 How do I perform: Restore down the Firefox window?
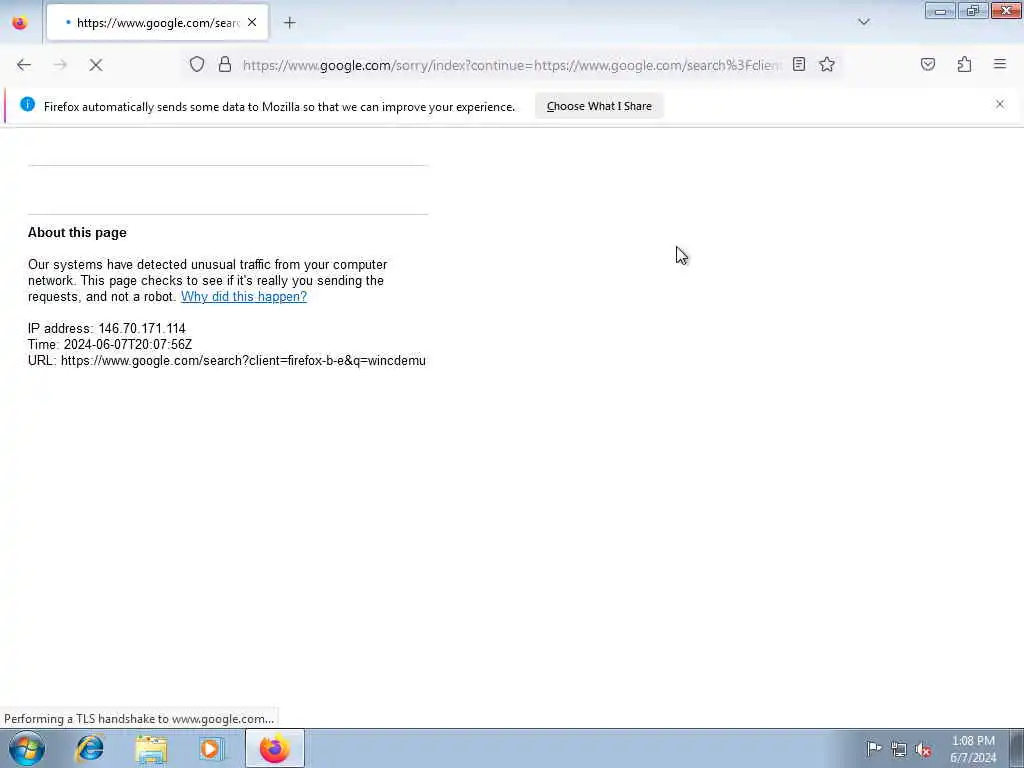972,11
